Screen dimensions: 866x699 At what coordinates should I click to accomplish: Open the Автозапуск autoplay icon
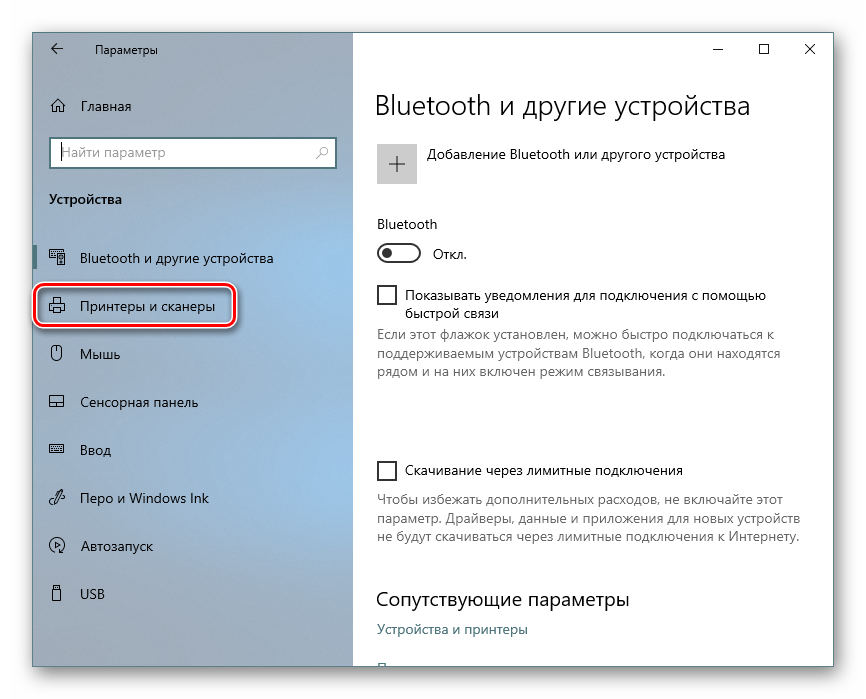click(57, 546)
